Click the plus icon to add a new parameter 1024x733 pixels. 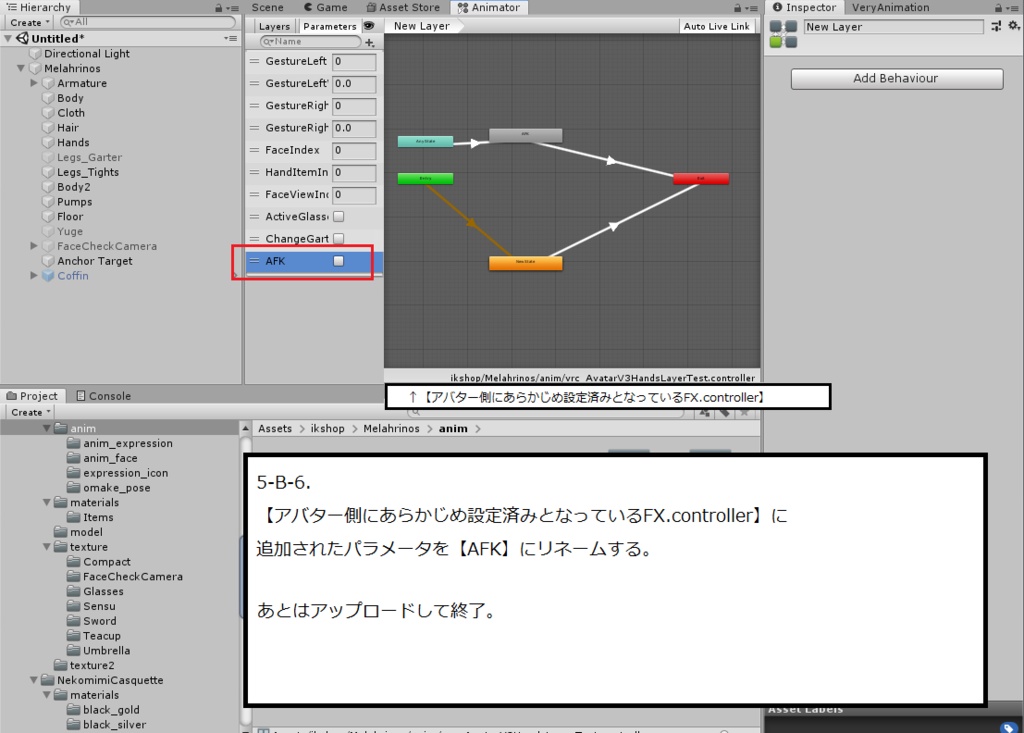369,42
